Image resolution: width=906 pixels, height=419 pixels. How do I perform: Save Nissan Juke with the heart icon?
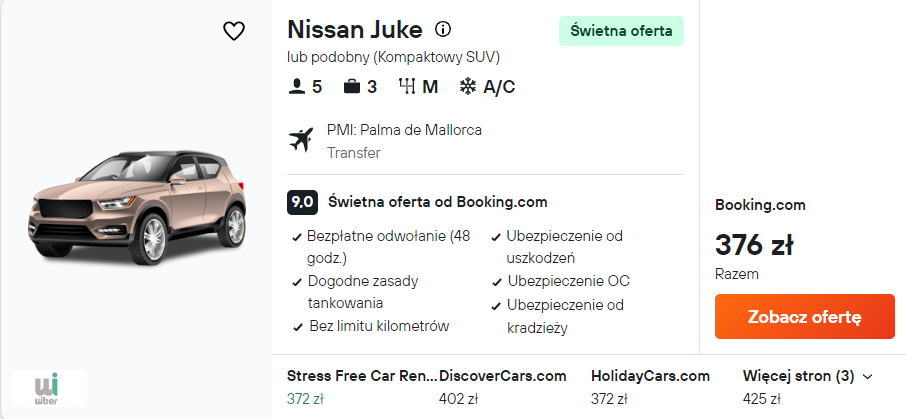click(234, 31)
